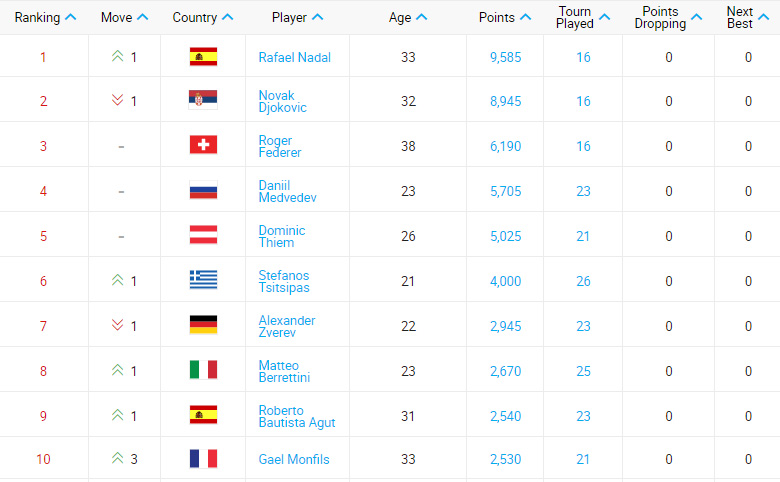Click the Italy flag in Berrettini's row
Viewport: 780px width, 482px height.
click(203, 370)
